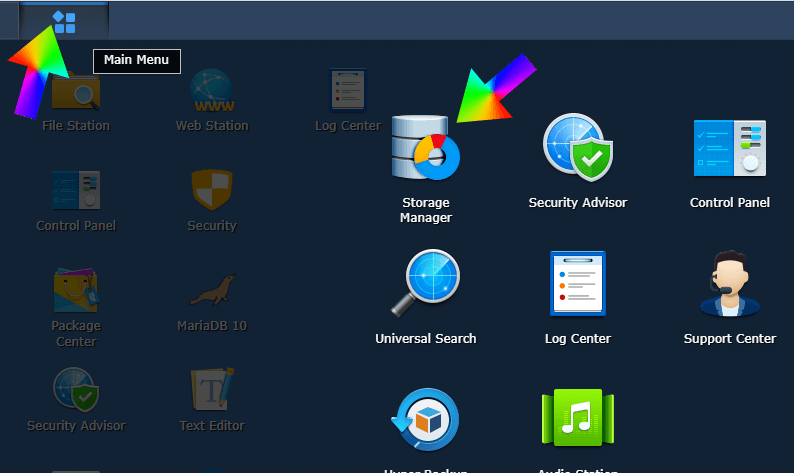Click the 'Web Station' label text

pos(212,126)
